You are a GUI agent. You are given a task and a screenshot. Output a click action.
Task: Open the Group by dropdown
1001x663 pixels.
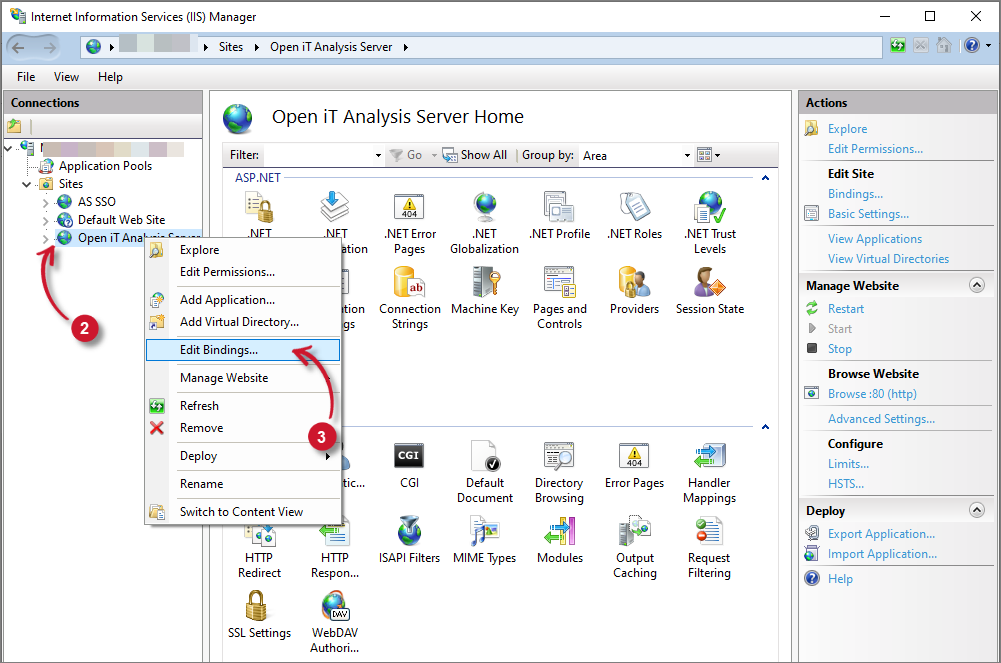click(636, 155)
